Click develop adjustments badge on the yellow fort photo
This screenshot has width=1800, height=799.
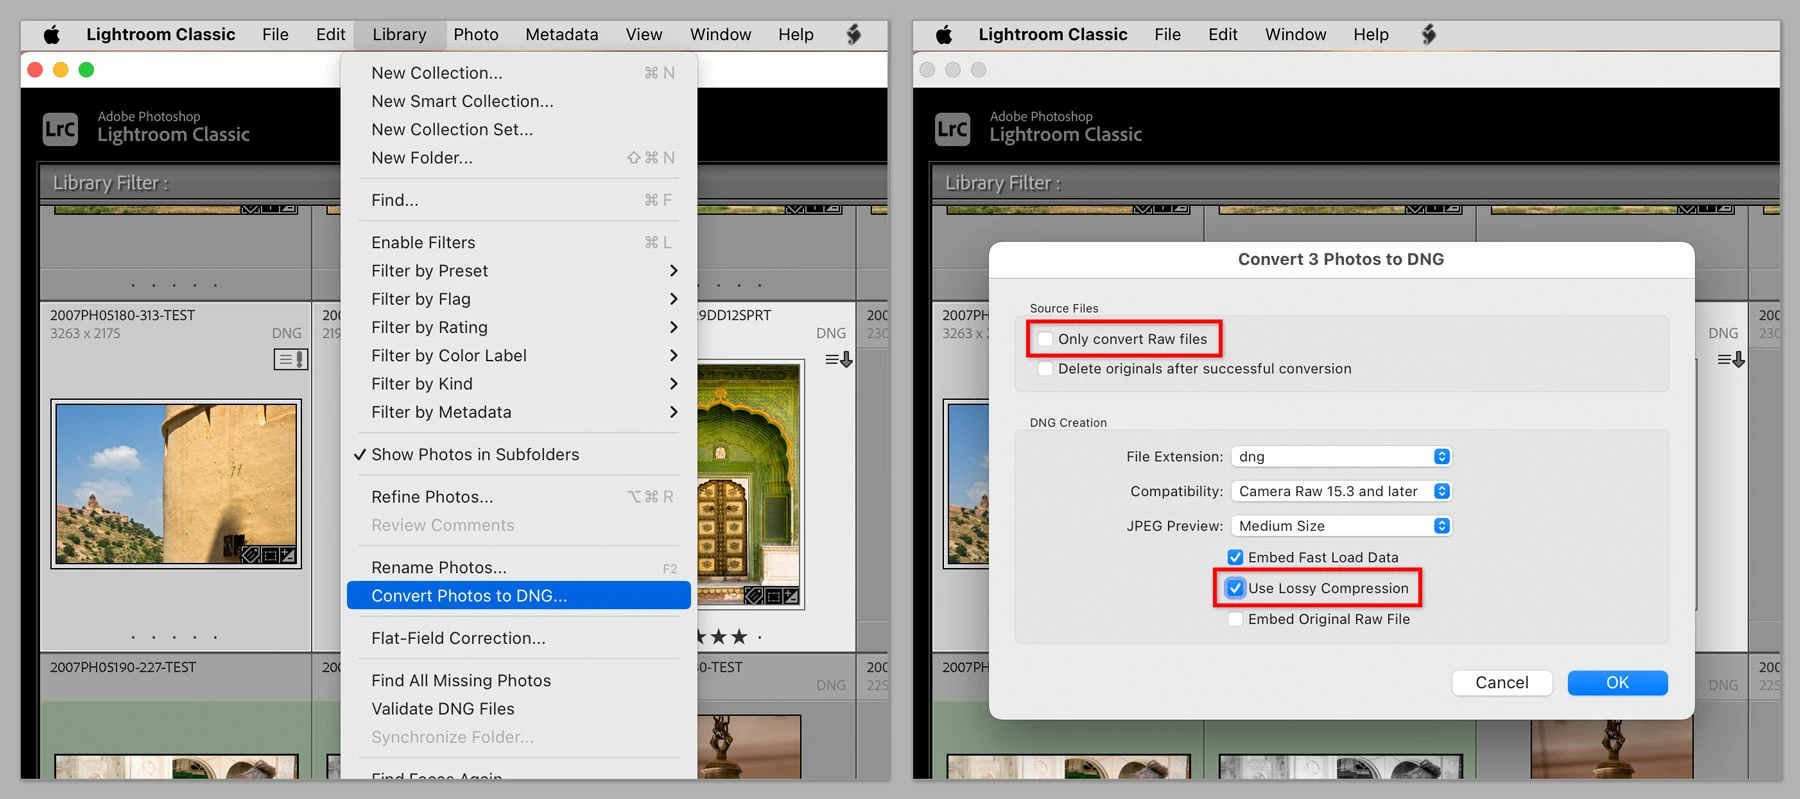[x=288, y=555]
